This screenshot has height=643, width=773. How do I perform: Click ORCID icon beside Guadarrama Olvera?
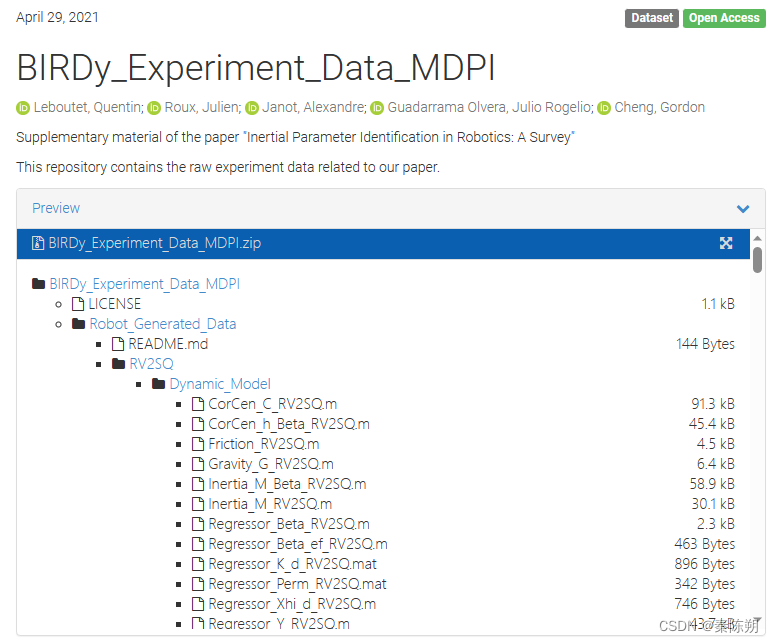377,107
